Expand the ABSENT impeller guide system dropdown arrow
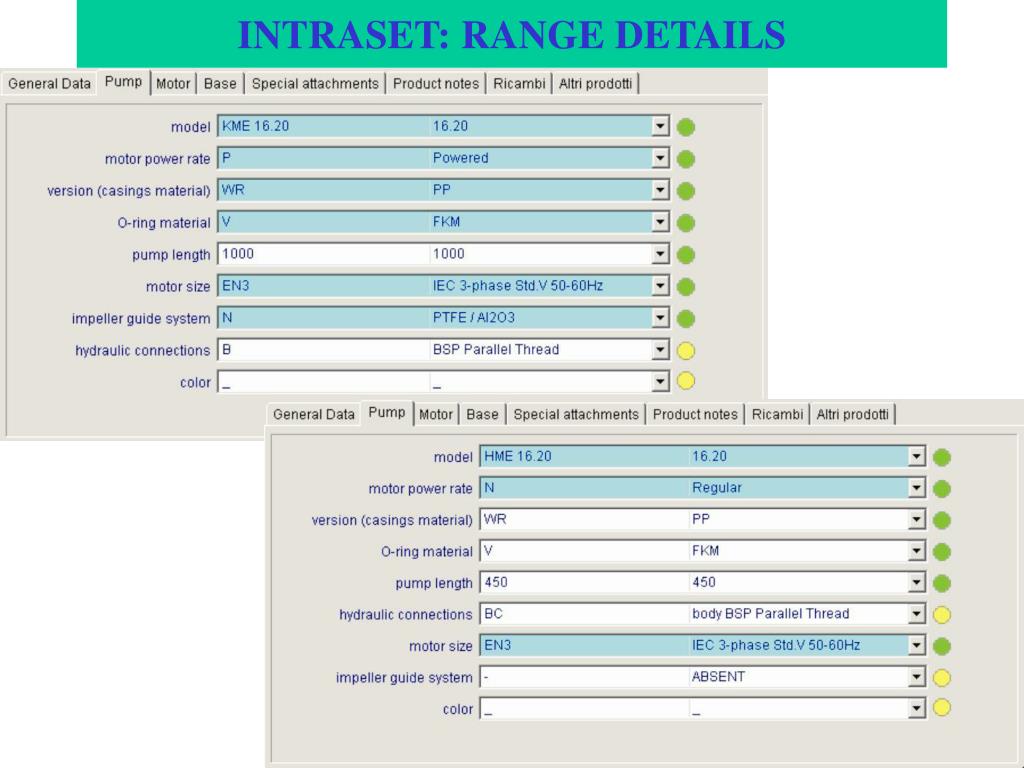The image size is (1024, 768). click(917, 677)
